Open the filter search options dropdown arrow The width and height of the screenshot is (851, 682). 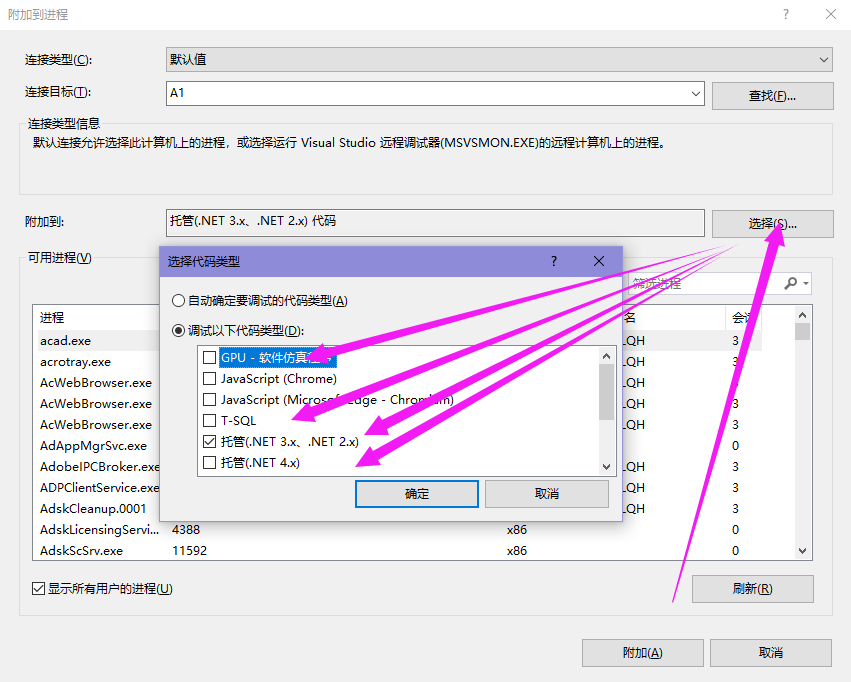(x=805, y=283)
